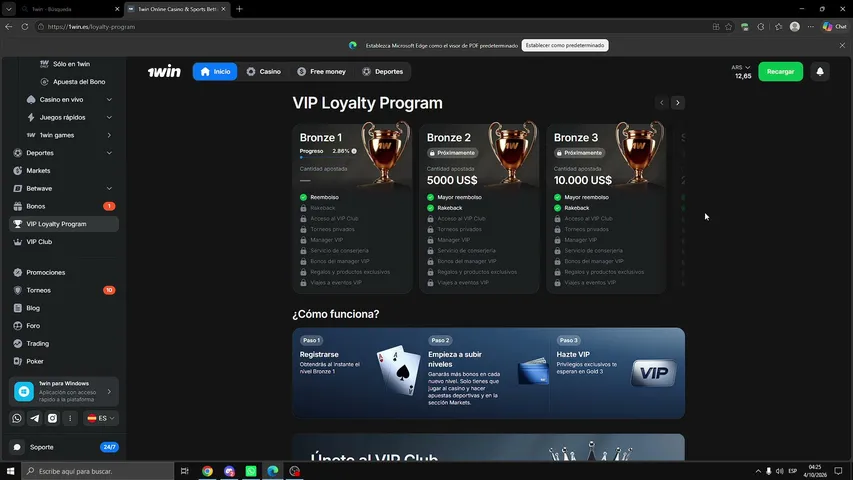Open ARS currency dropdown
Image resolution: width=853 pixels, height=480 pixels.
point(740,67)
